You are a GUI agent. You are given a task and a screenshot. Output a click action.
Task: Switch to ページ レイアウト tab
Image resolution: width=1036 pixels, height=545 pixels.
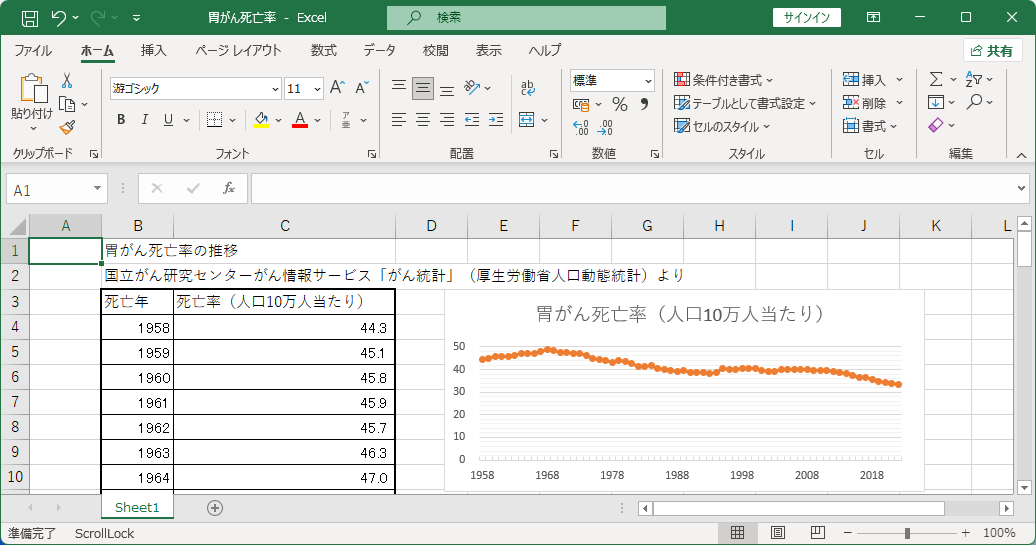pos(239,51)
